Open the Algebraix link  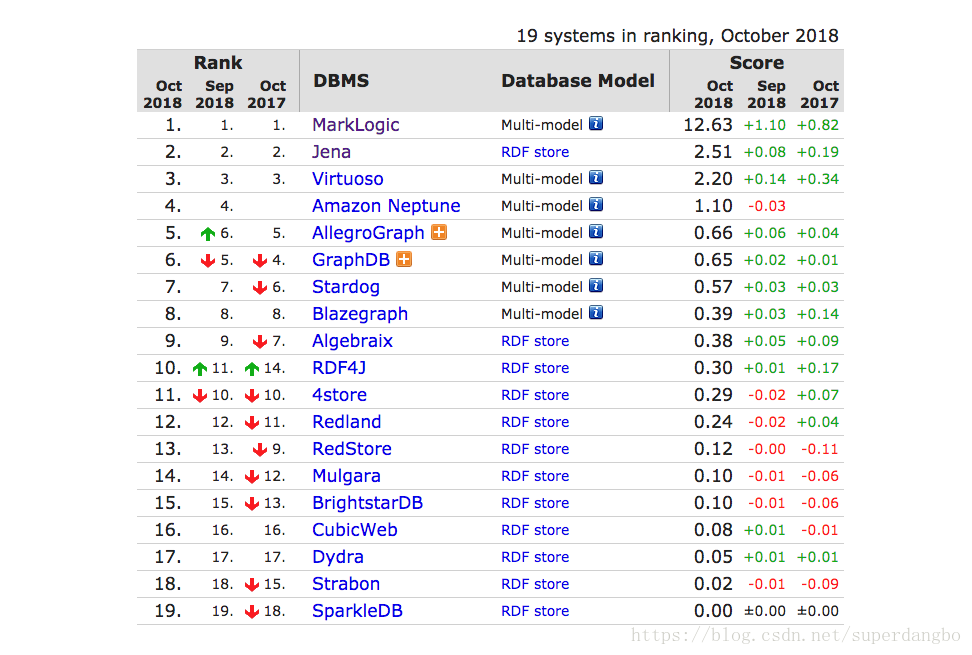pos(353,341)
